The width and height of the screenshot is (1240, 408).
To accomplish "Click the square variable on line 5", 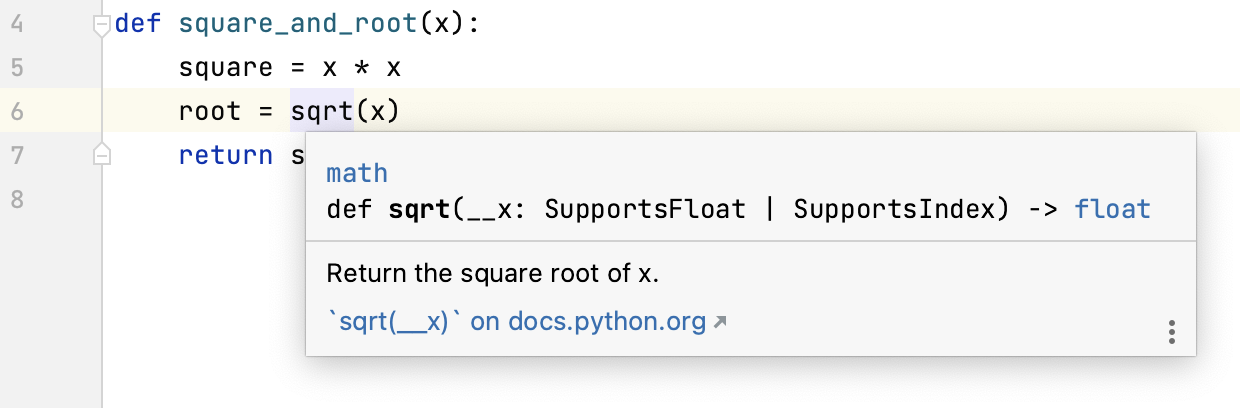I will [x=226, y=67].
